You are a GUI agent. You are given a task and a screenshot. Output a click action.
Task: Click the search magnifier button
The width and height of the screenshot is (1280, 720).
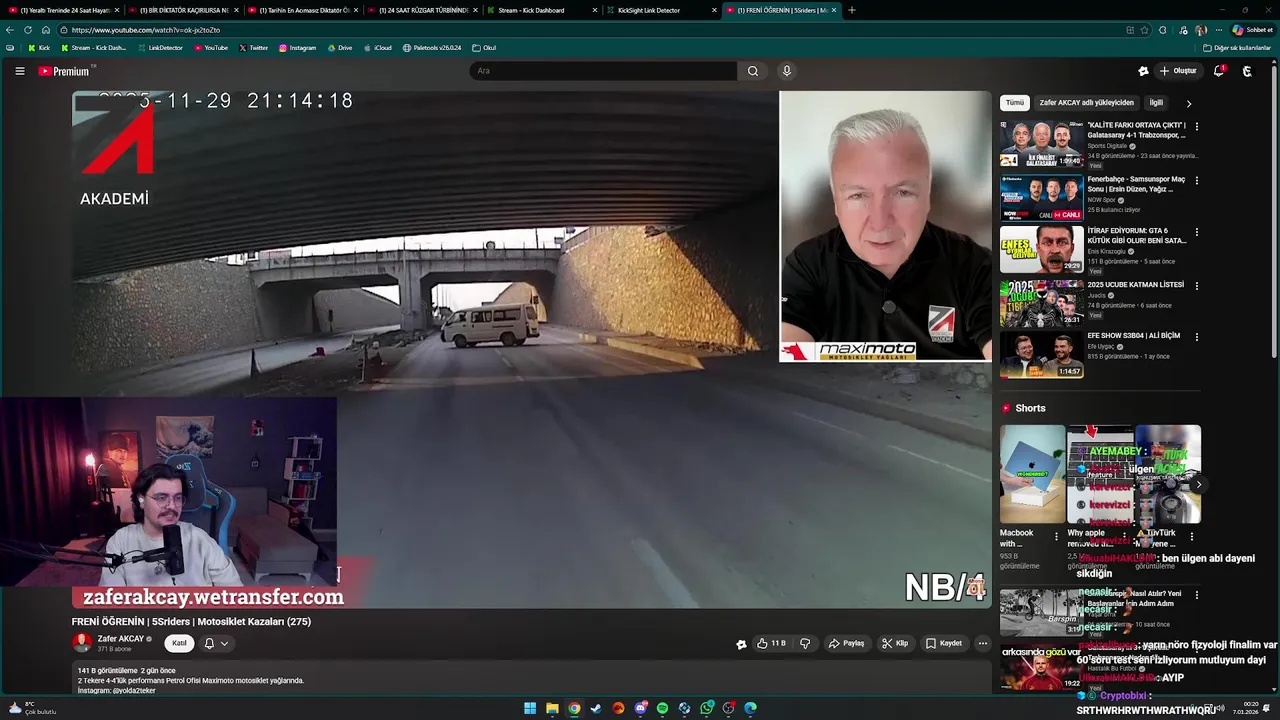point(753,71)
